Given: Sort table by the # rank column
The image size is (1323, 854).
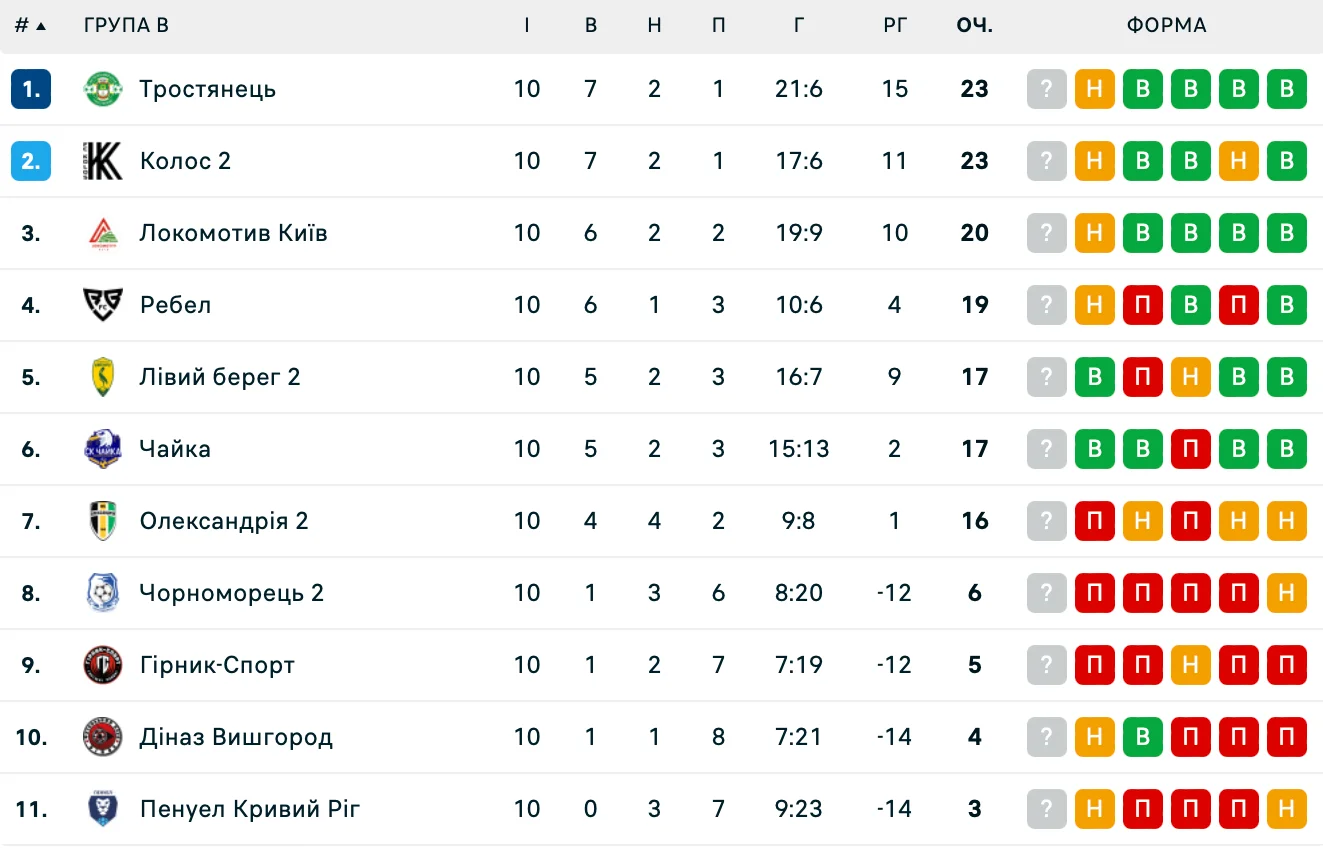Looking at the screenshot, I should 30,26.
